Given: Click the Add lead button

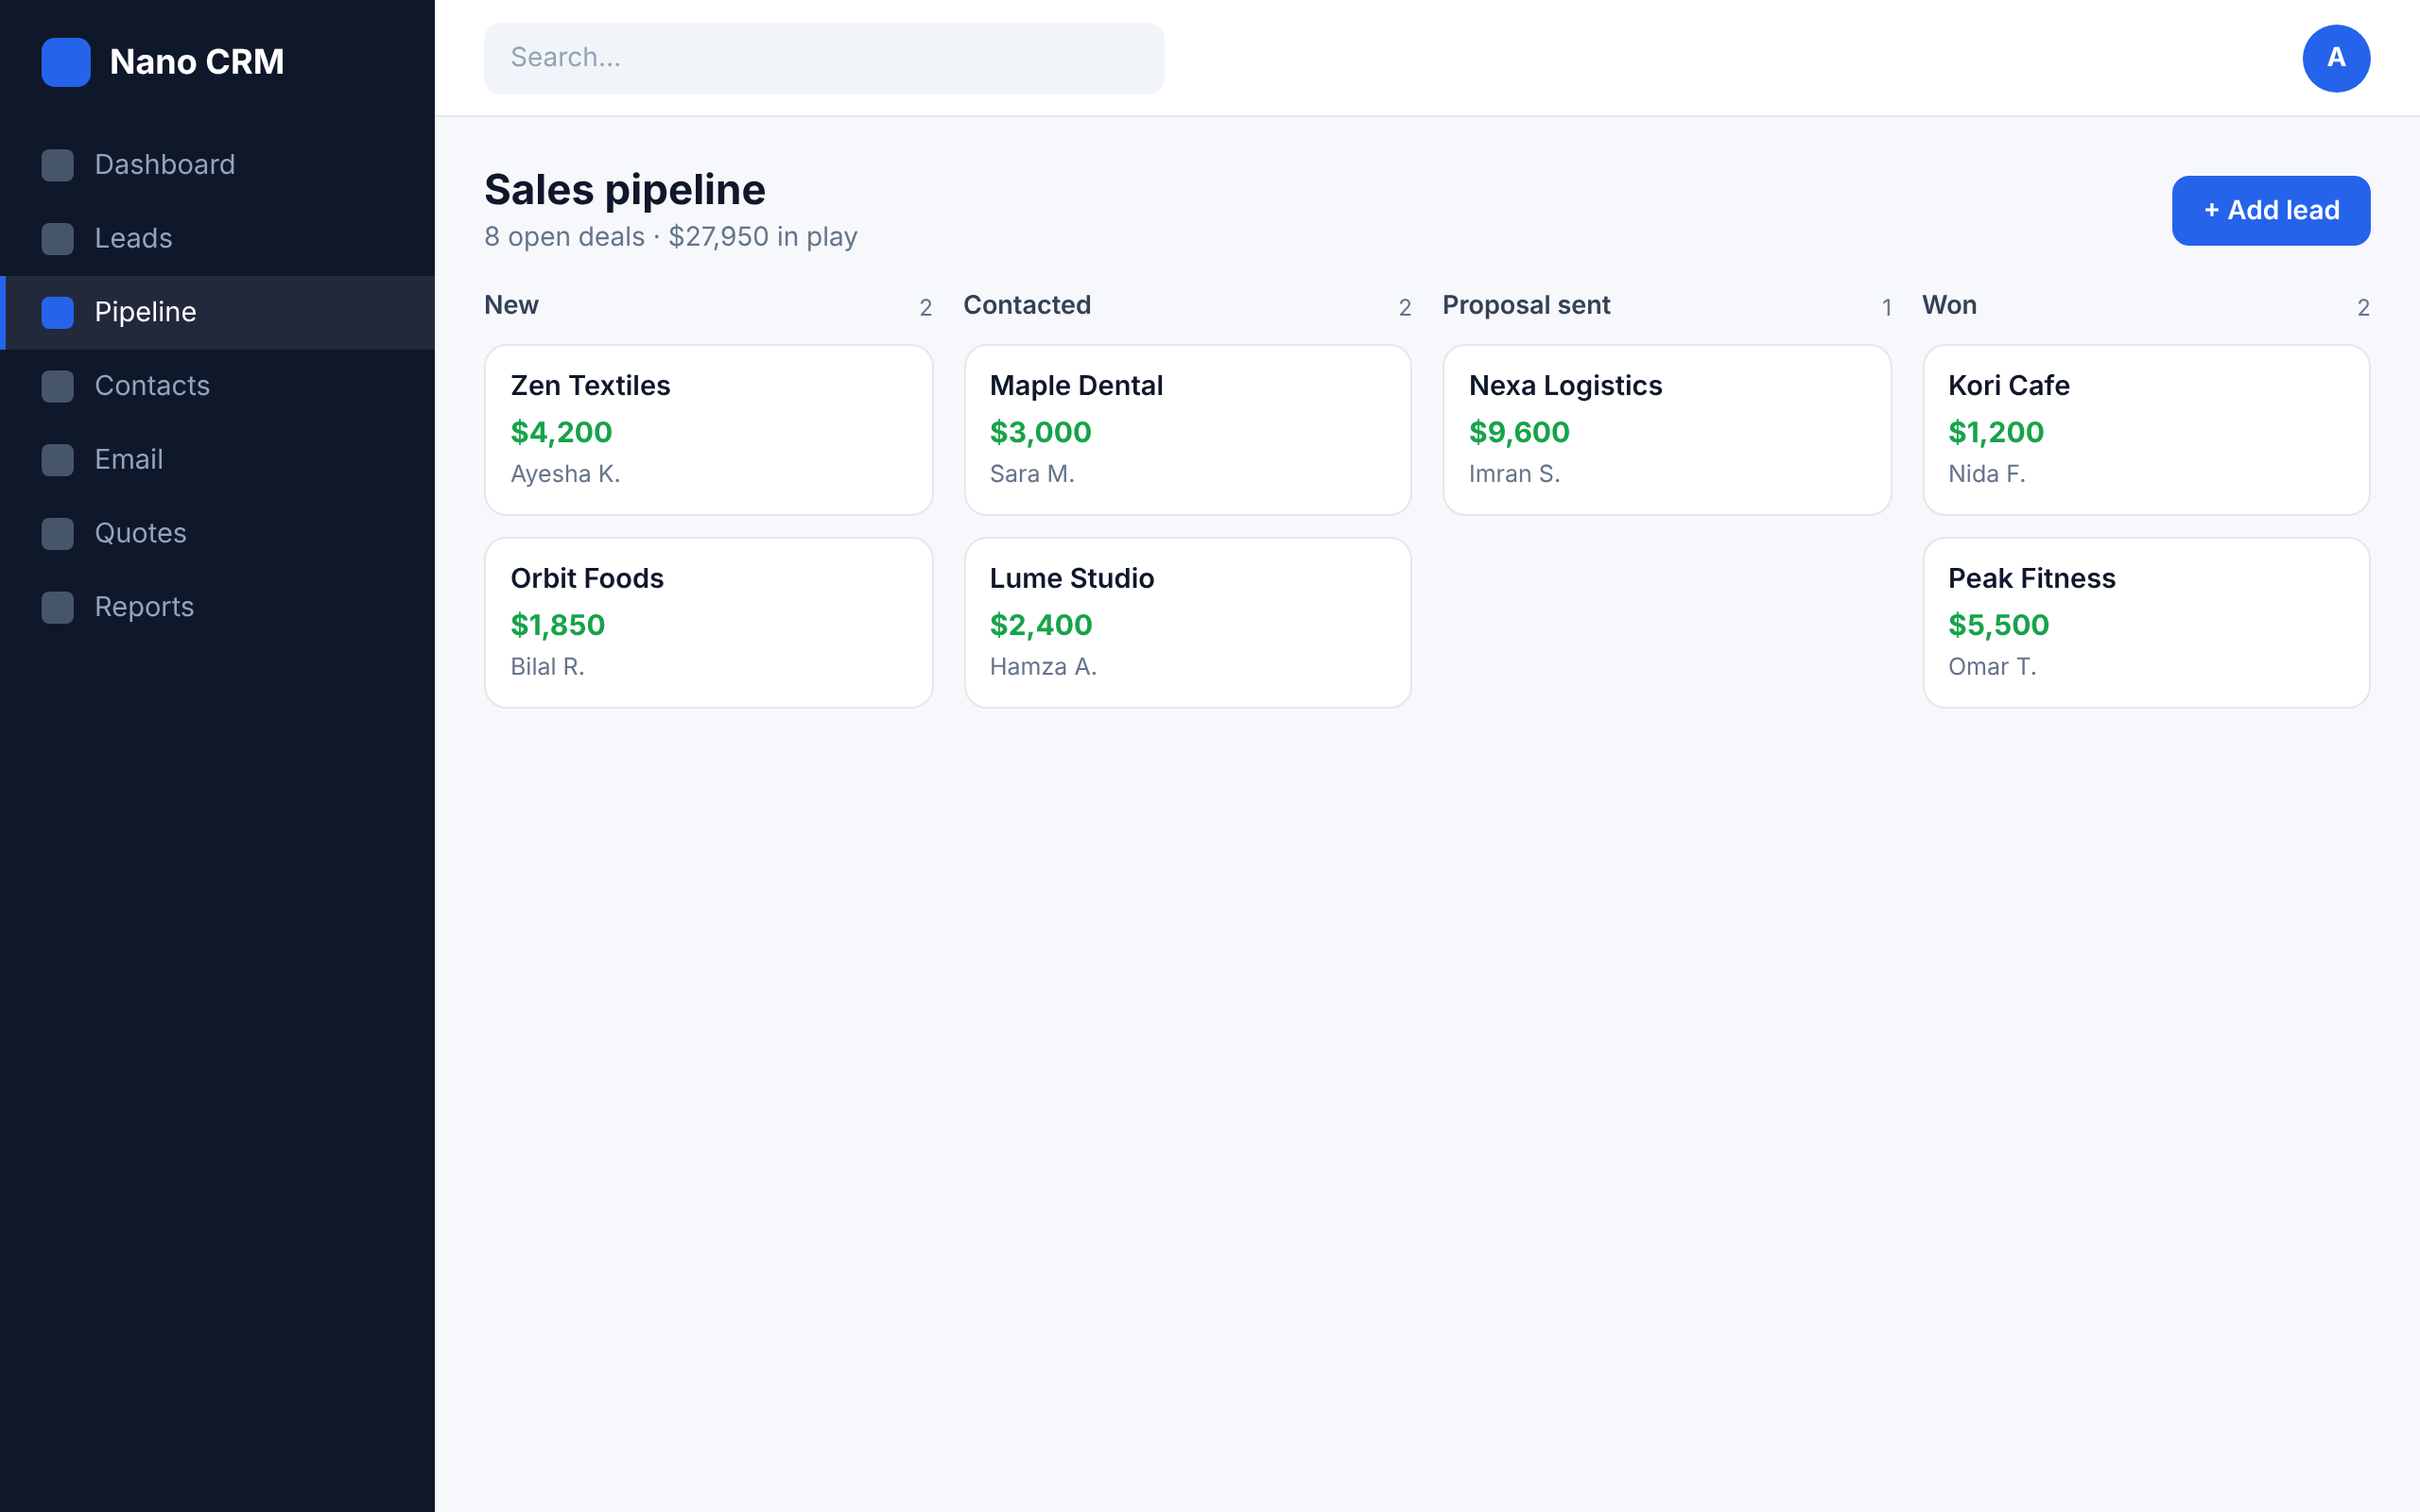Looking at the screenshot, I should [x=2270, y=210].
